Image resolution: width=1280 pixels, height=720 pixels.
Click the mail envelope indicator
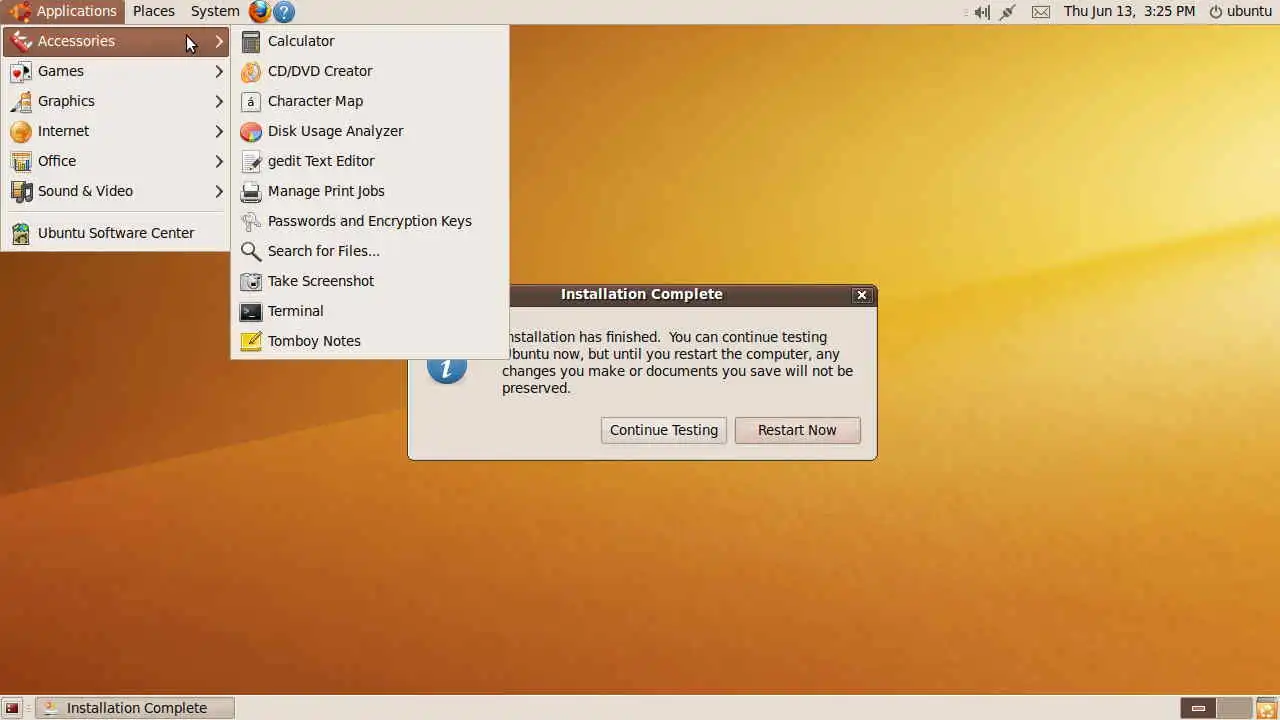1041,12
